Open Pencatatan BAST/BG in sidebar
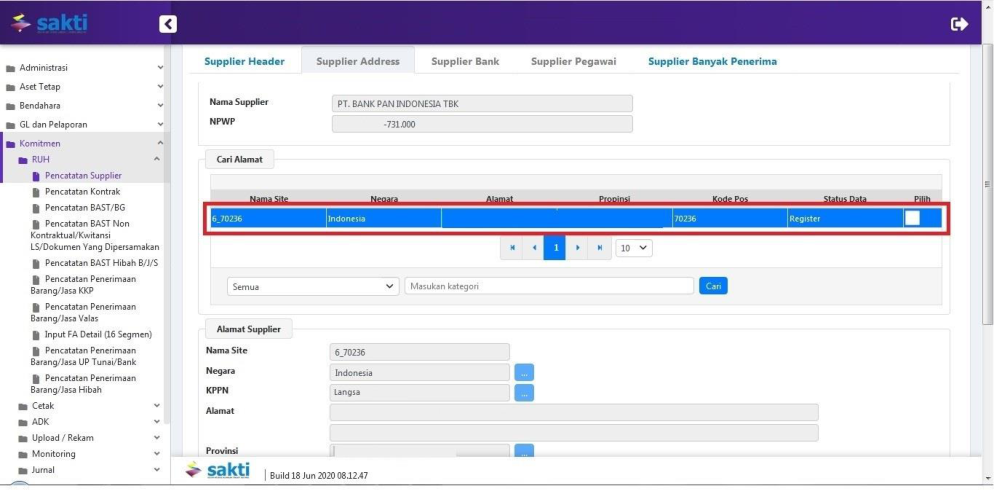994x494 pixels. pyautogui.click(x=85, y=208)
